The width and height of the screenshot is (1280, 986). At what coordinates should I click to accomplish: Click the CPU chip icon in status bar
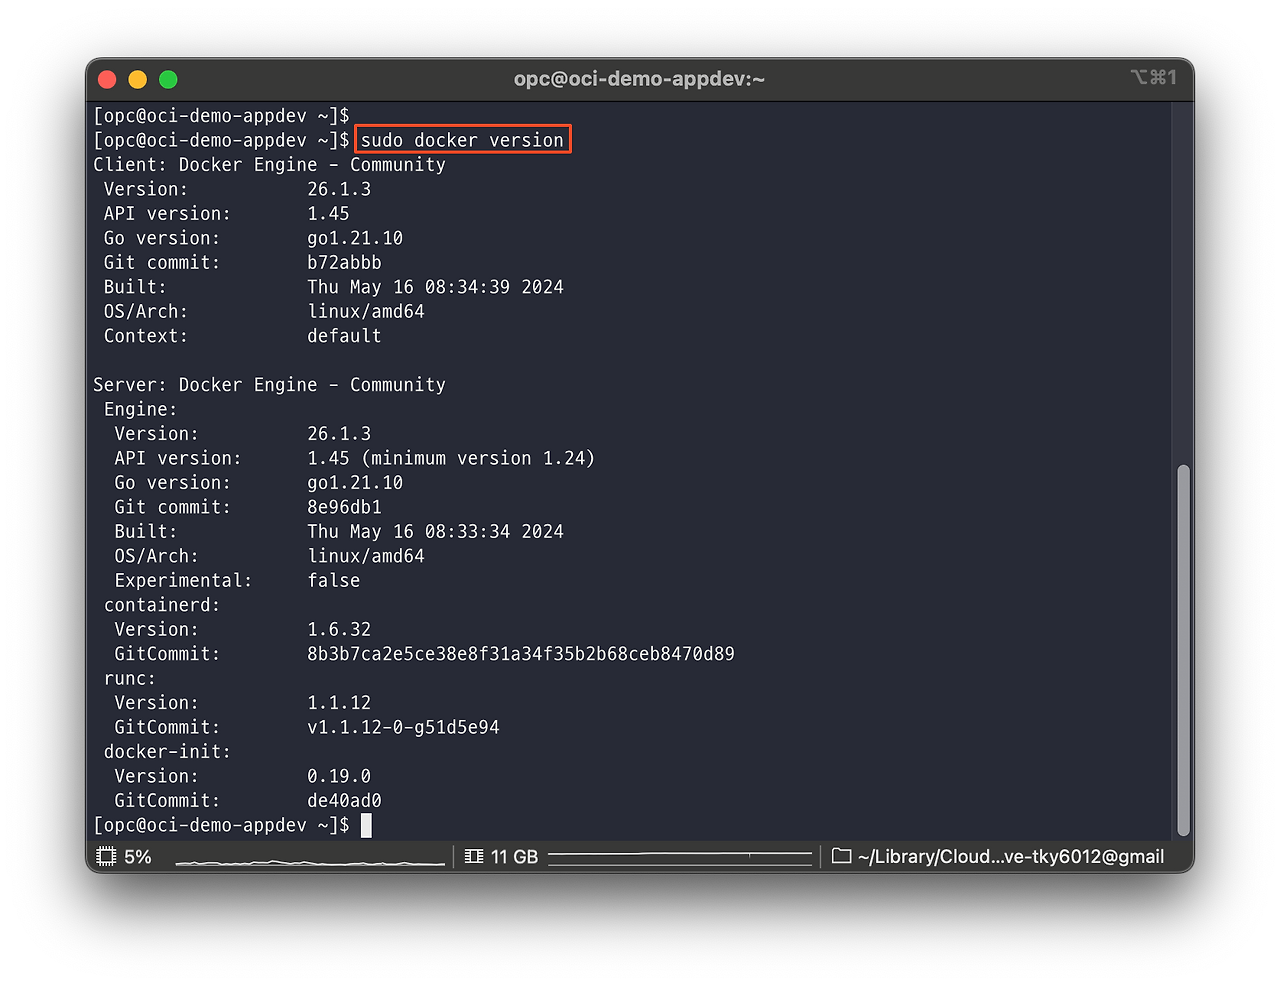(106, 857)
